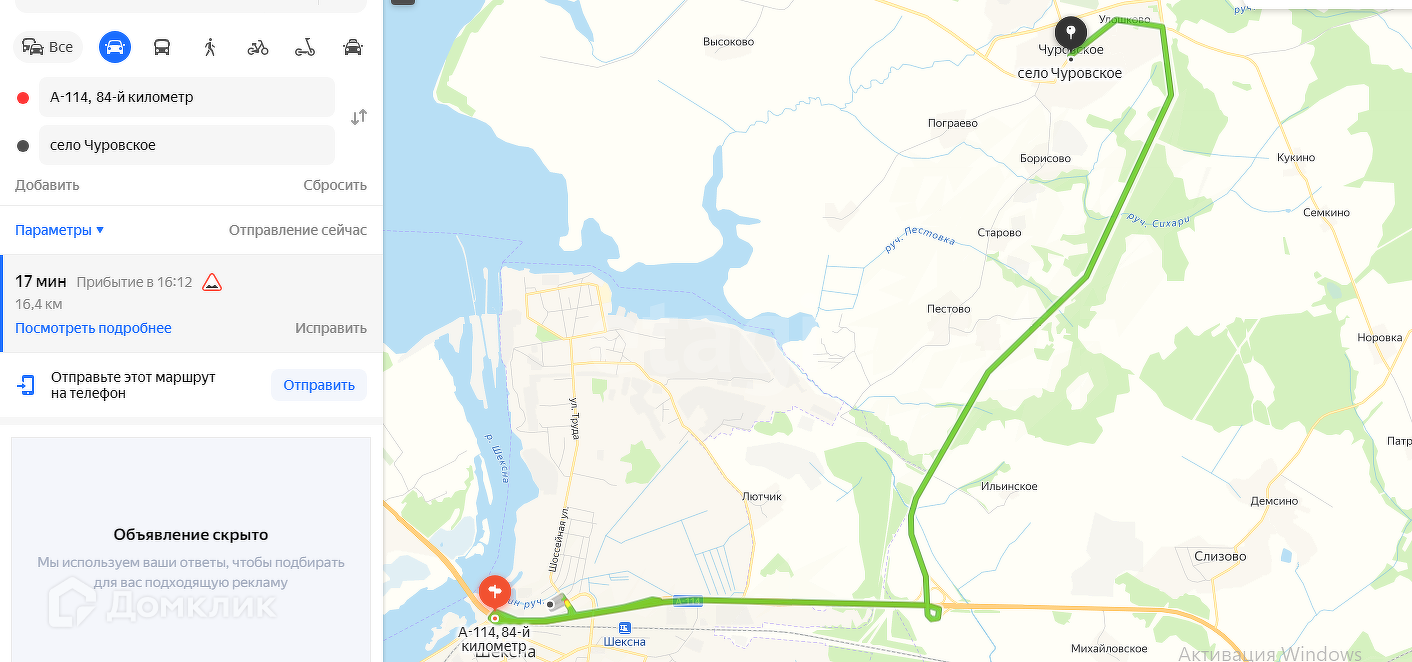Select the car transport mode icon

pyautogui.click(x=115, y=47)
